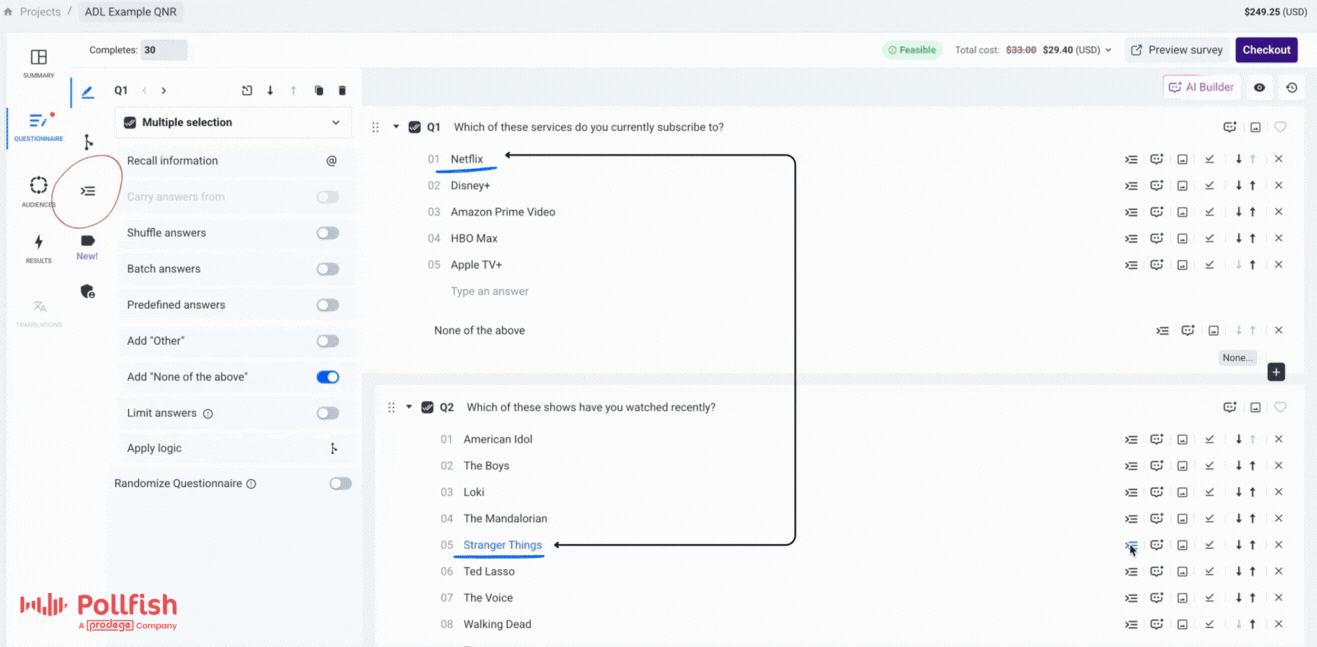Screen dimensions: 1317x647
Task: Favorite Q2 with the heart icon
Action: tap(1280, 407)
